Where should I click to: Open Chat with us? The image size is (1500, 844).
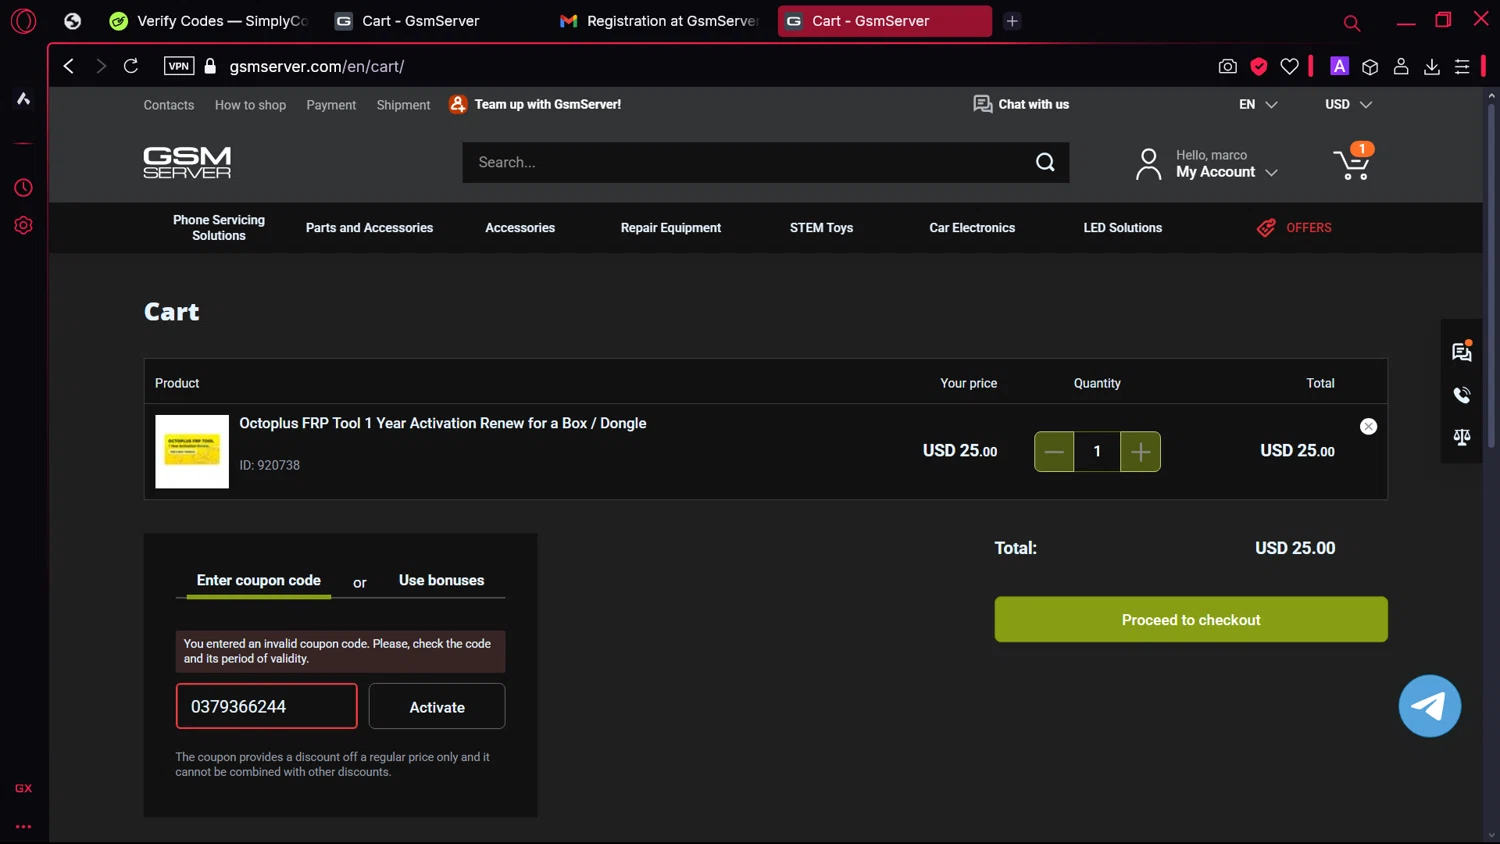[x=1021, y=104]
